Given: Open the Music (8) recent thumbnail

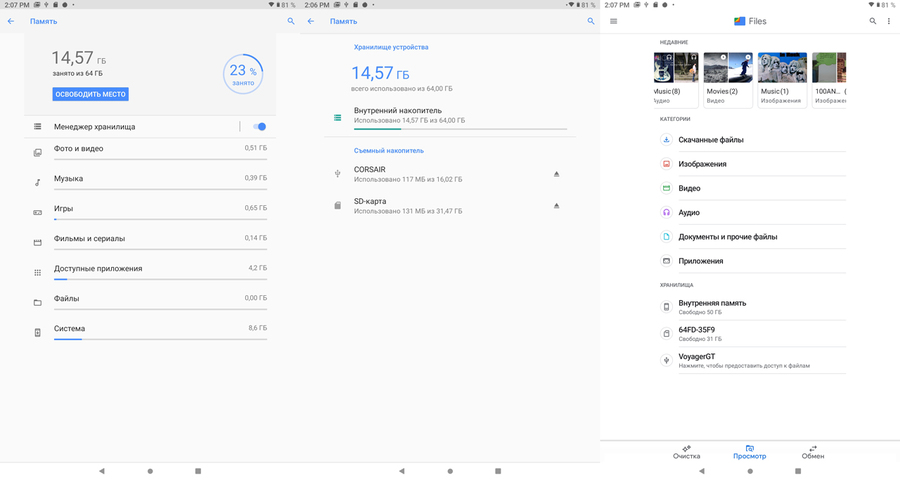Looking at the screenshot, I should [676, 79].
